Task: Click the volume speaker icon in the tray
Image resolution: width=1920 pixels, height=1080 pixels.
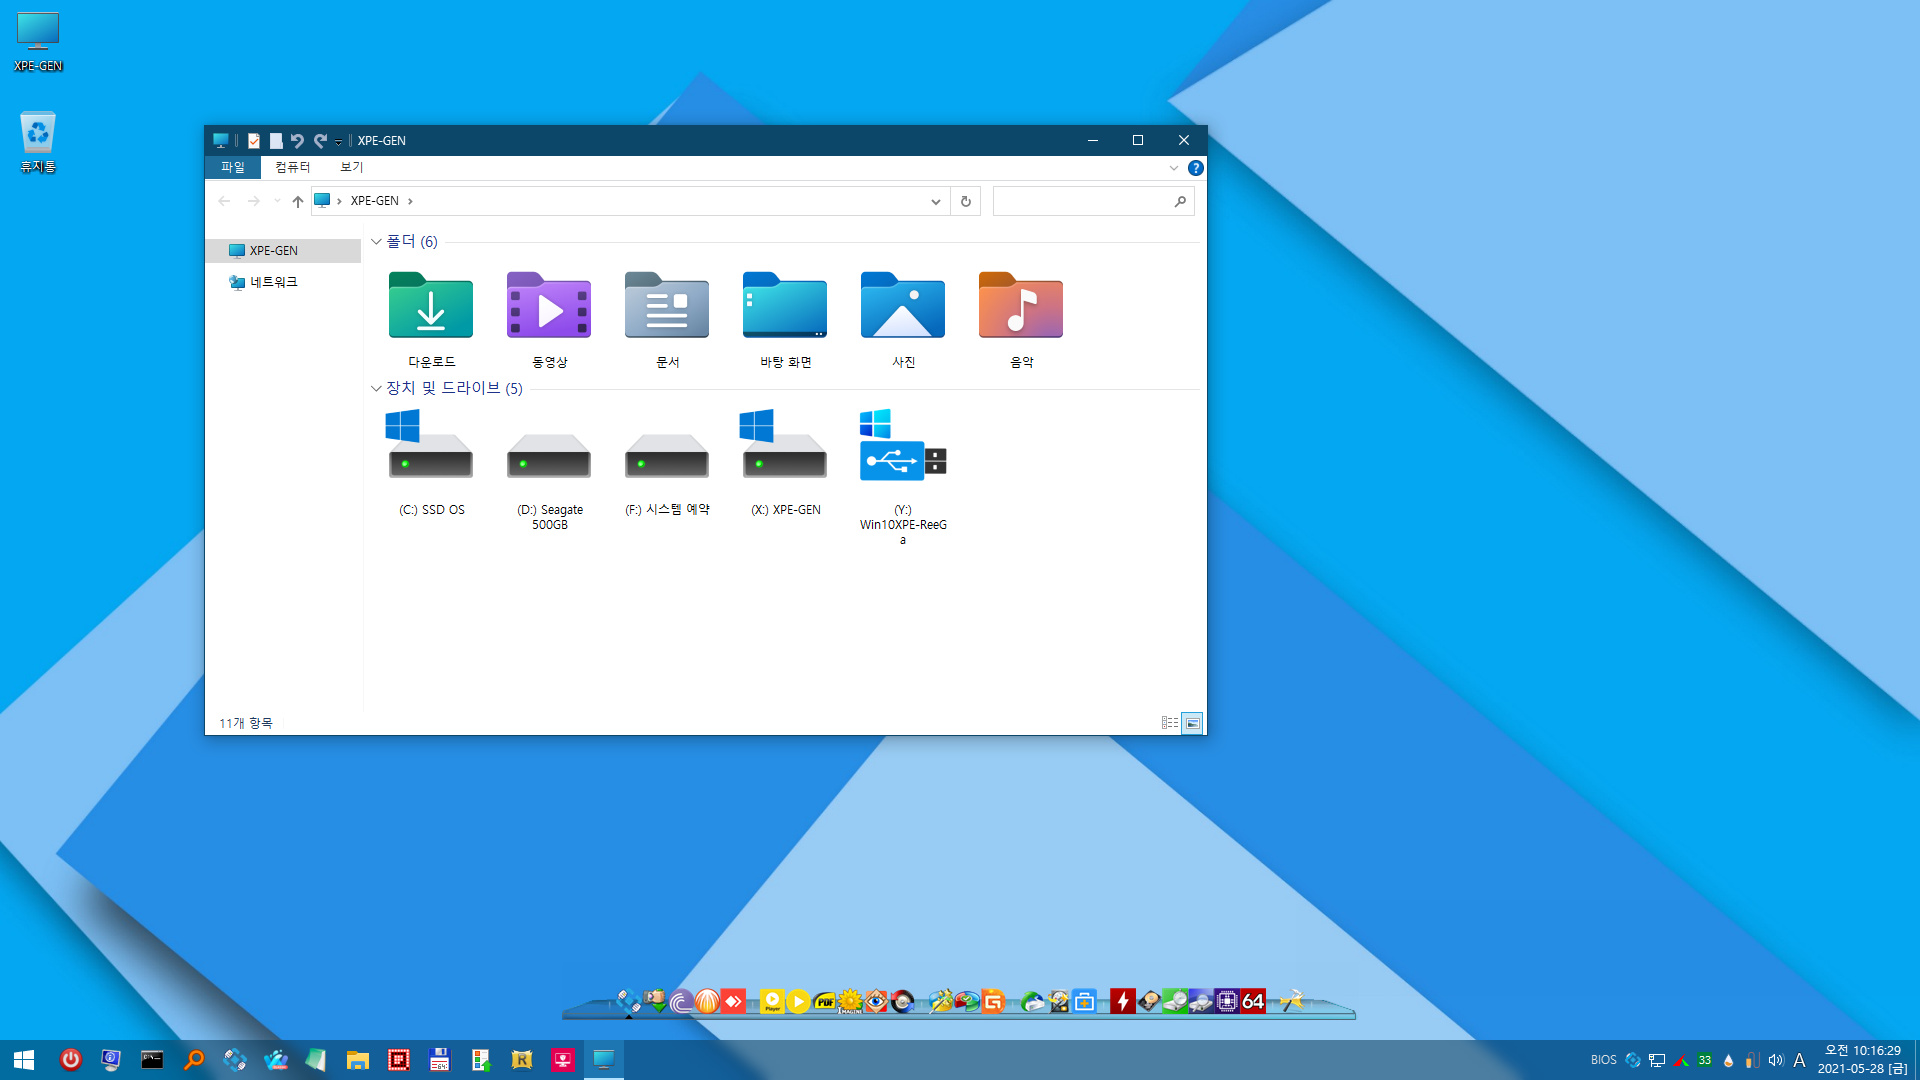Action: [x=1776, y=1060]
